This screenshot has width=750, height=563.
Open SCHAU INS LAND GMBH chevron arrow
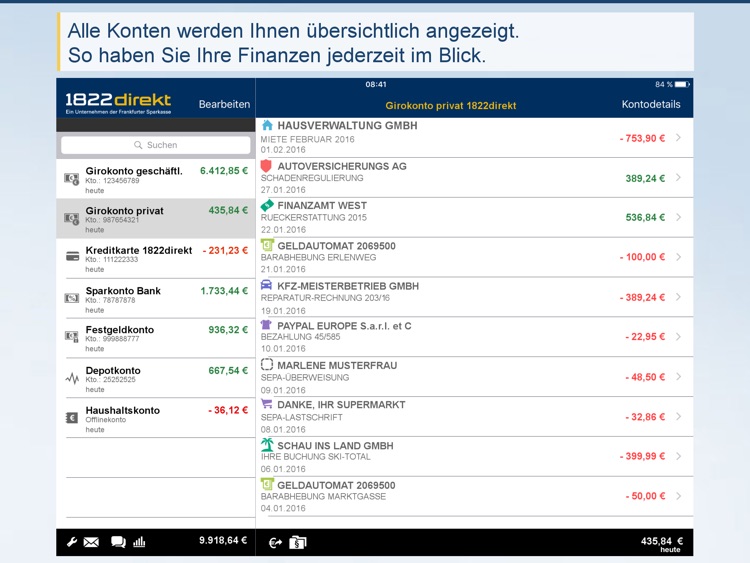coord(678,456)
